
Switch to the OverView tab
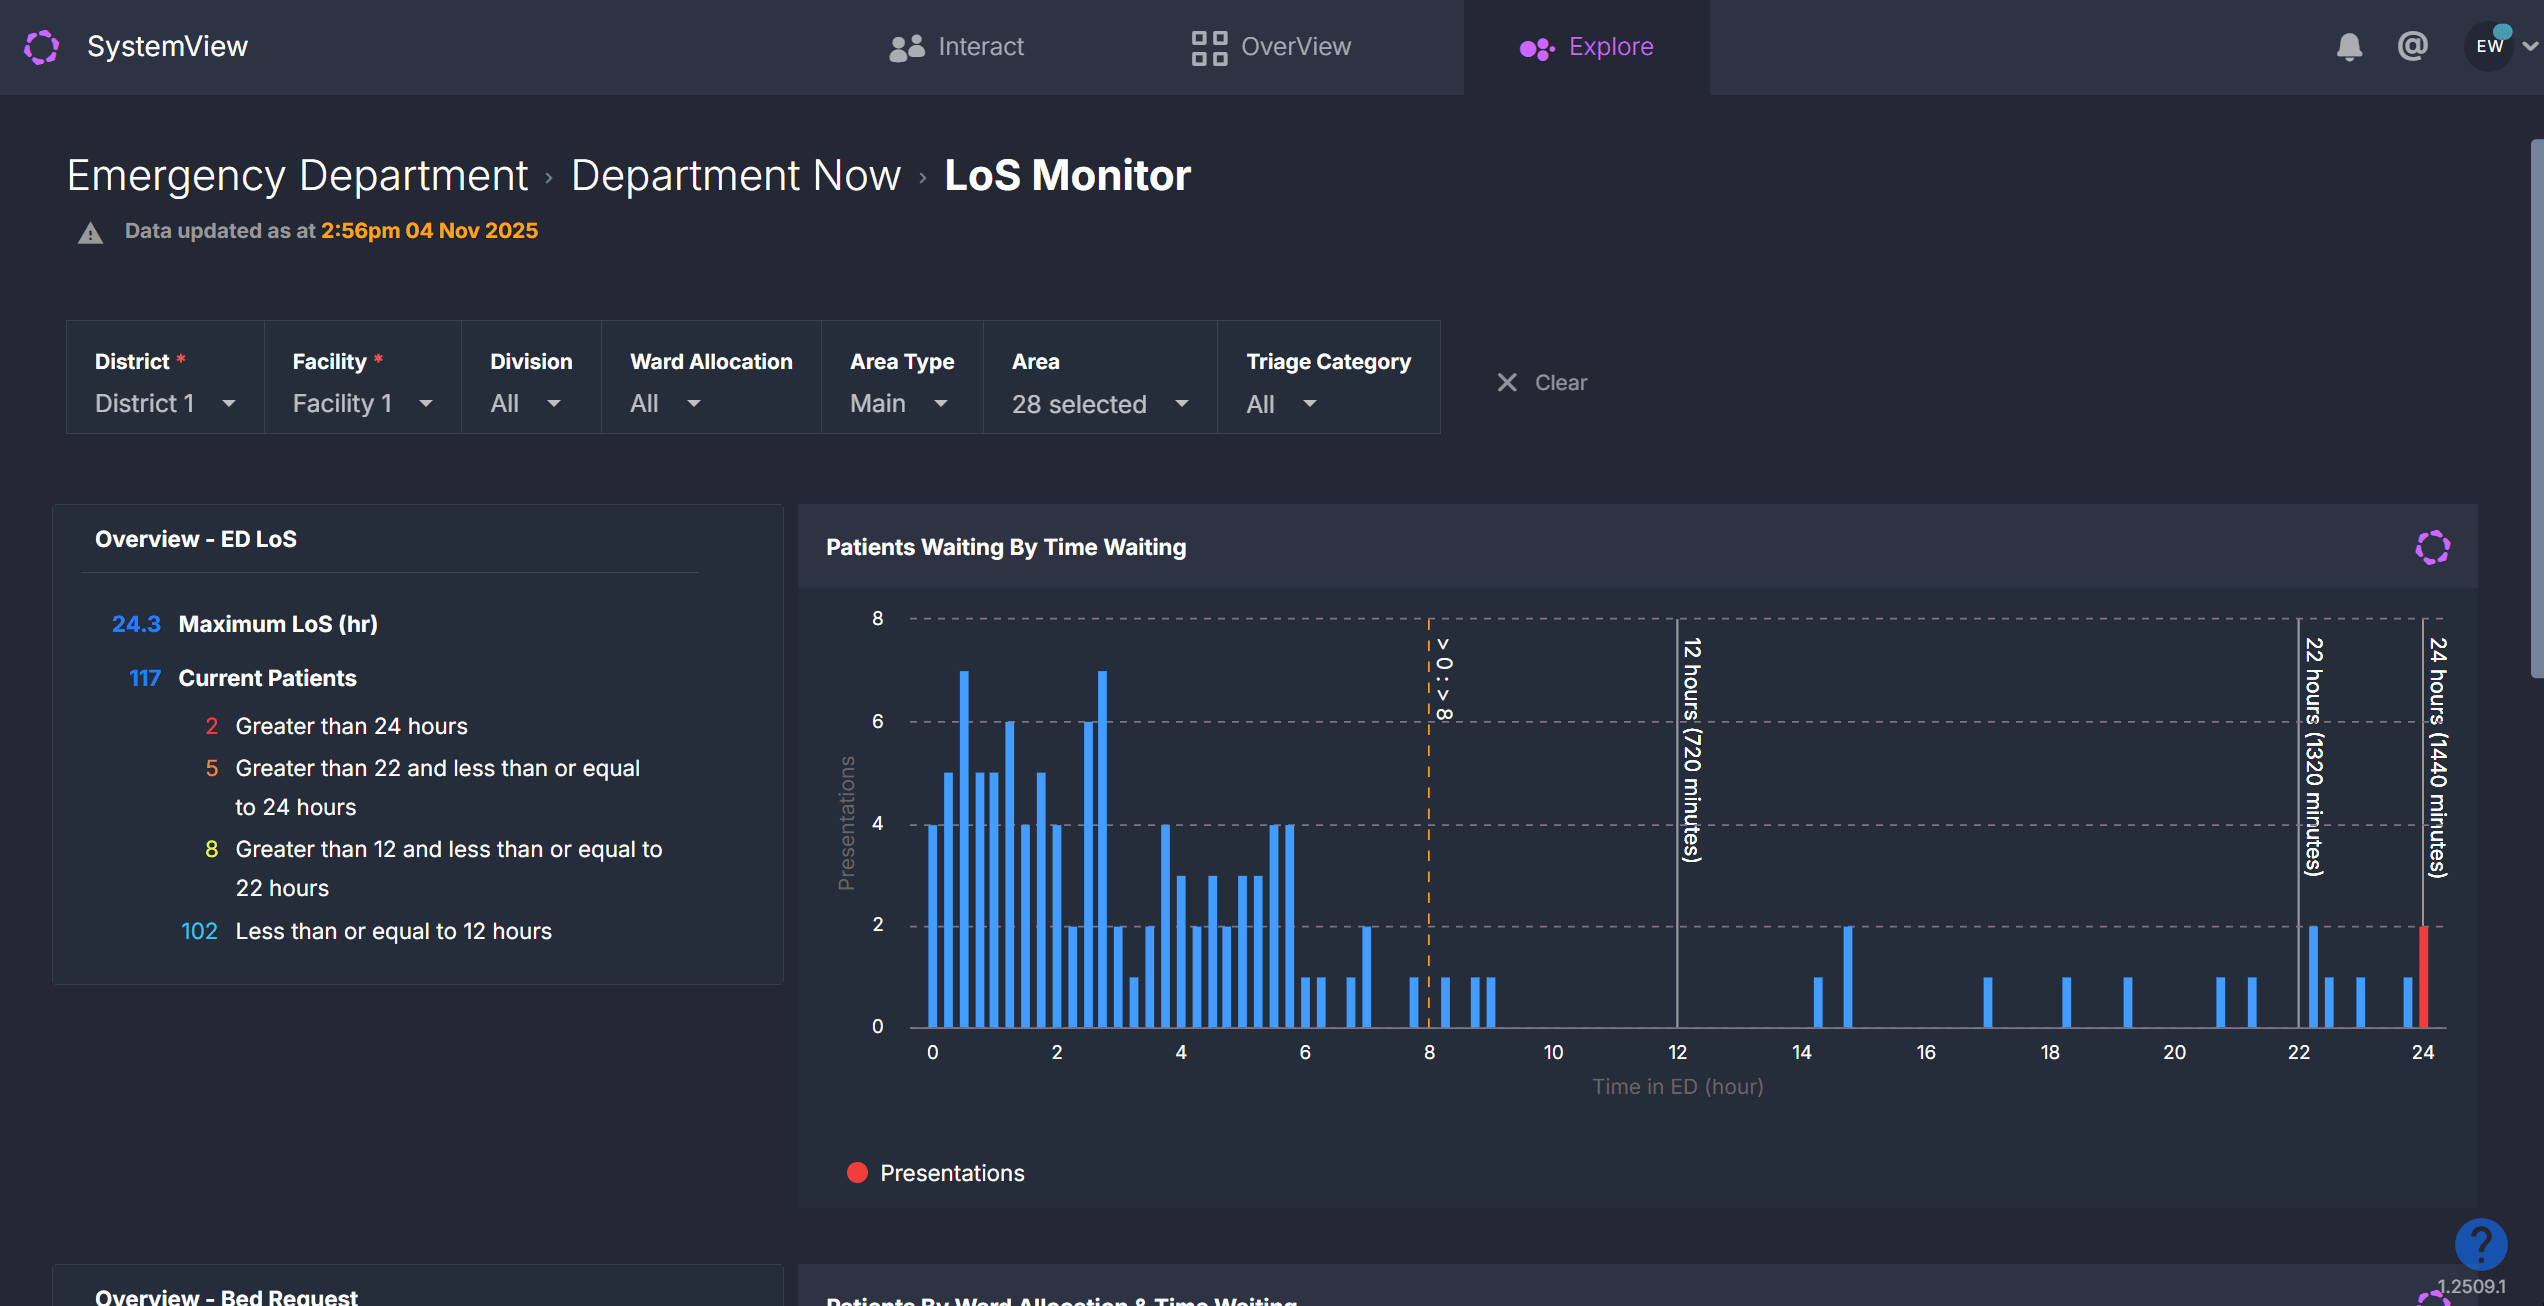pos(1271,47)
